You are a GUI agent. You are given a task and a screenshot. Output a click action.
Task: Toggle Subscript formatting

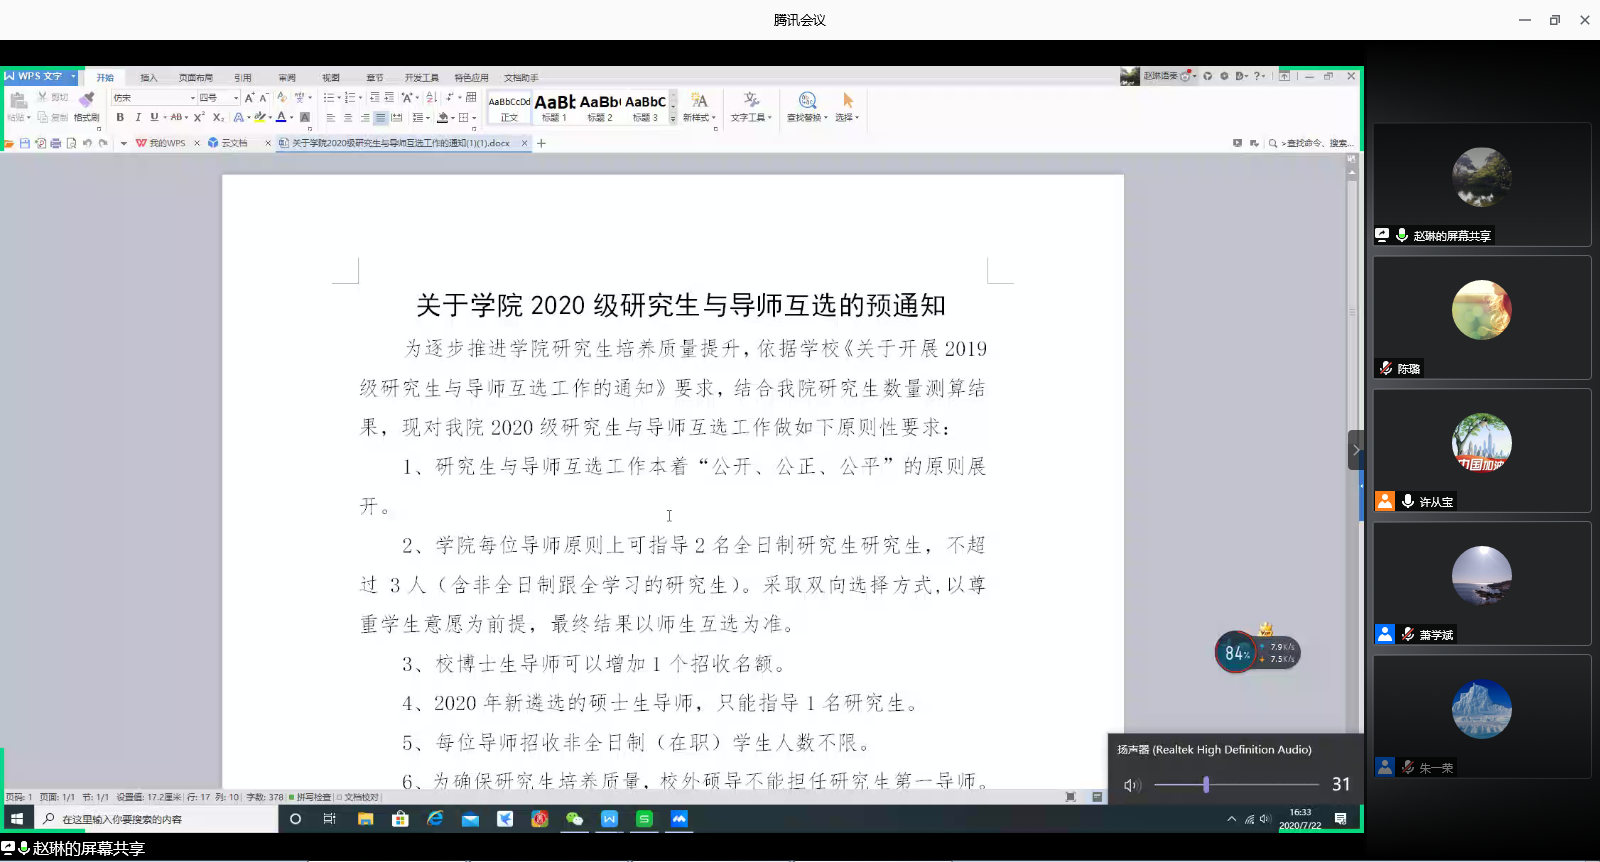click(x=218, y=117)
